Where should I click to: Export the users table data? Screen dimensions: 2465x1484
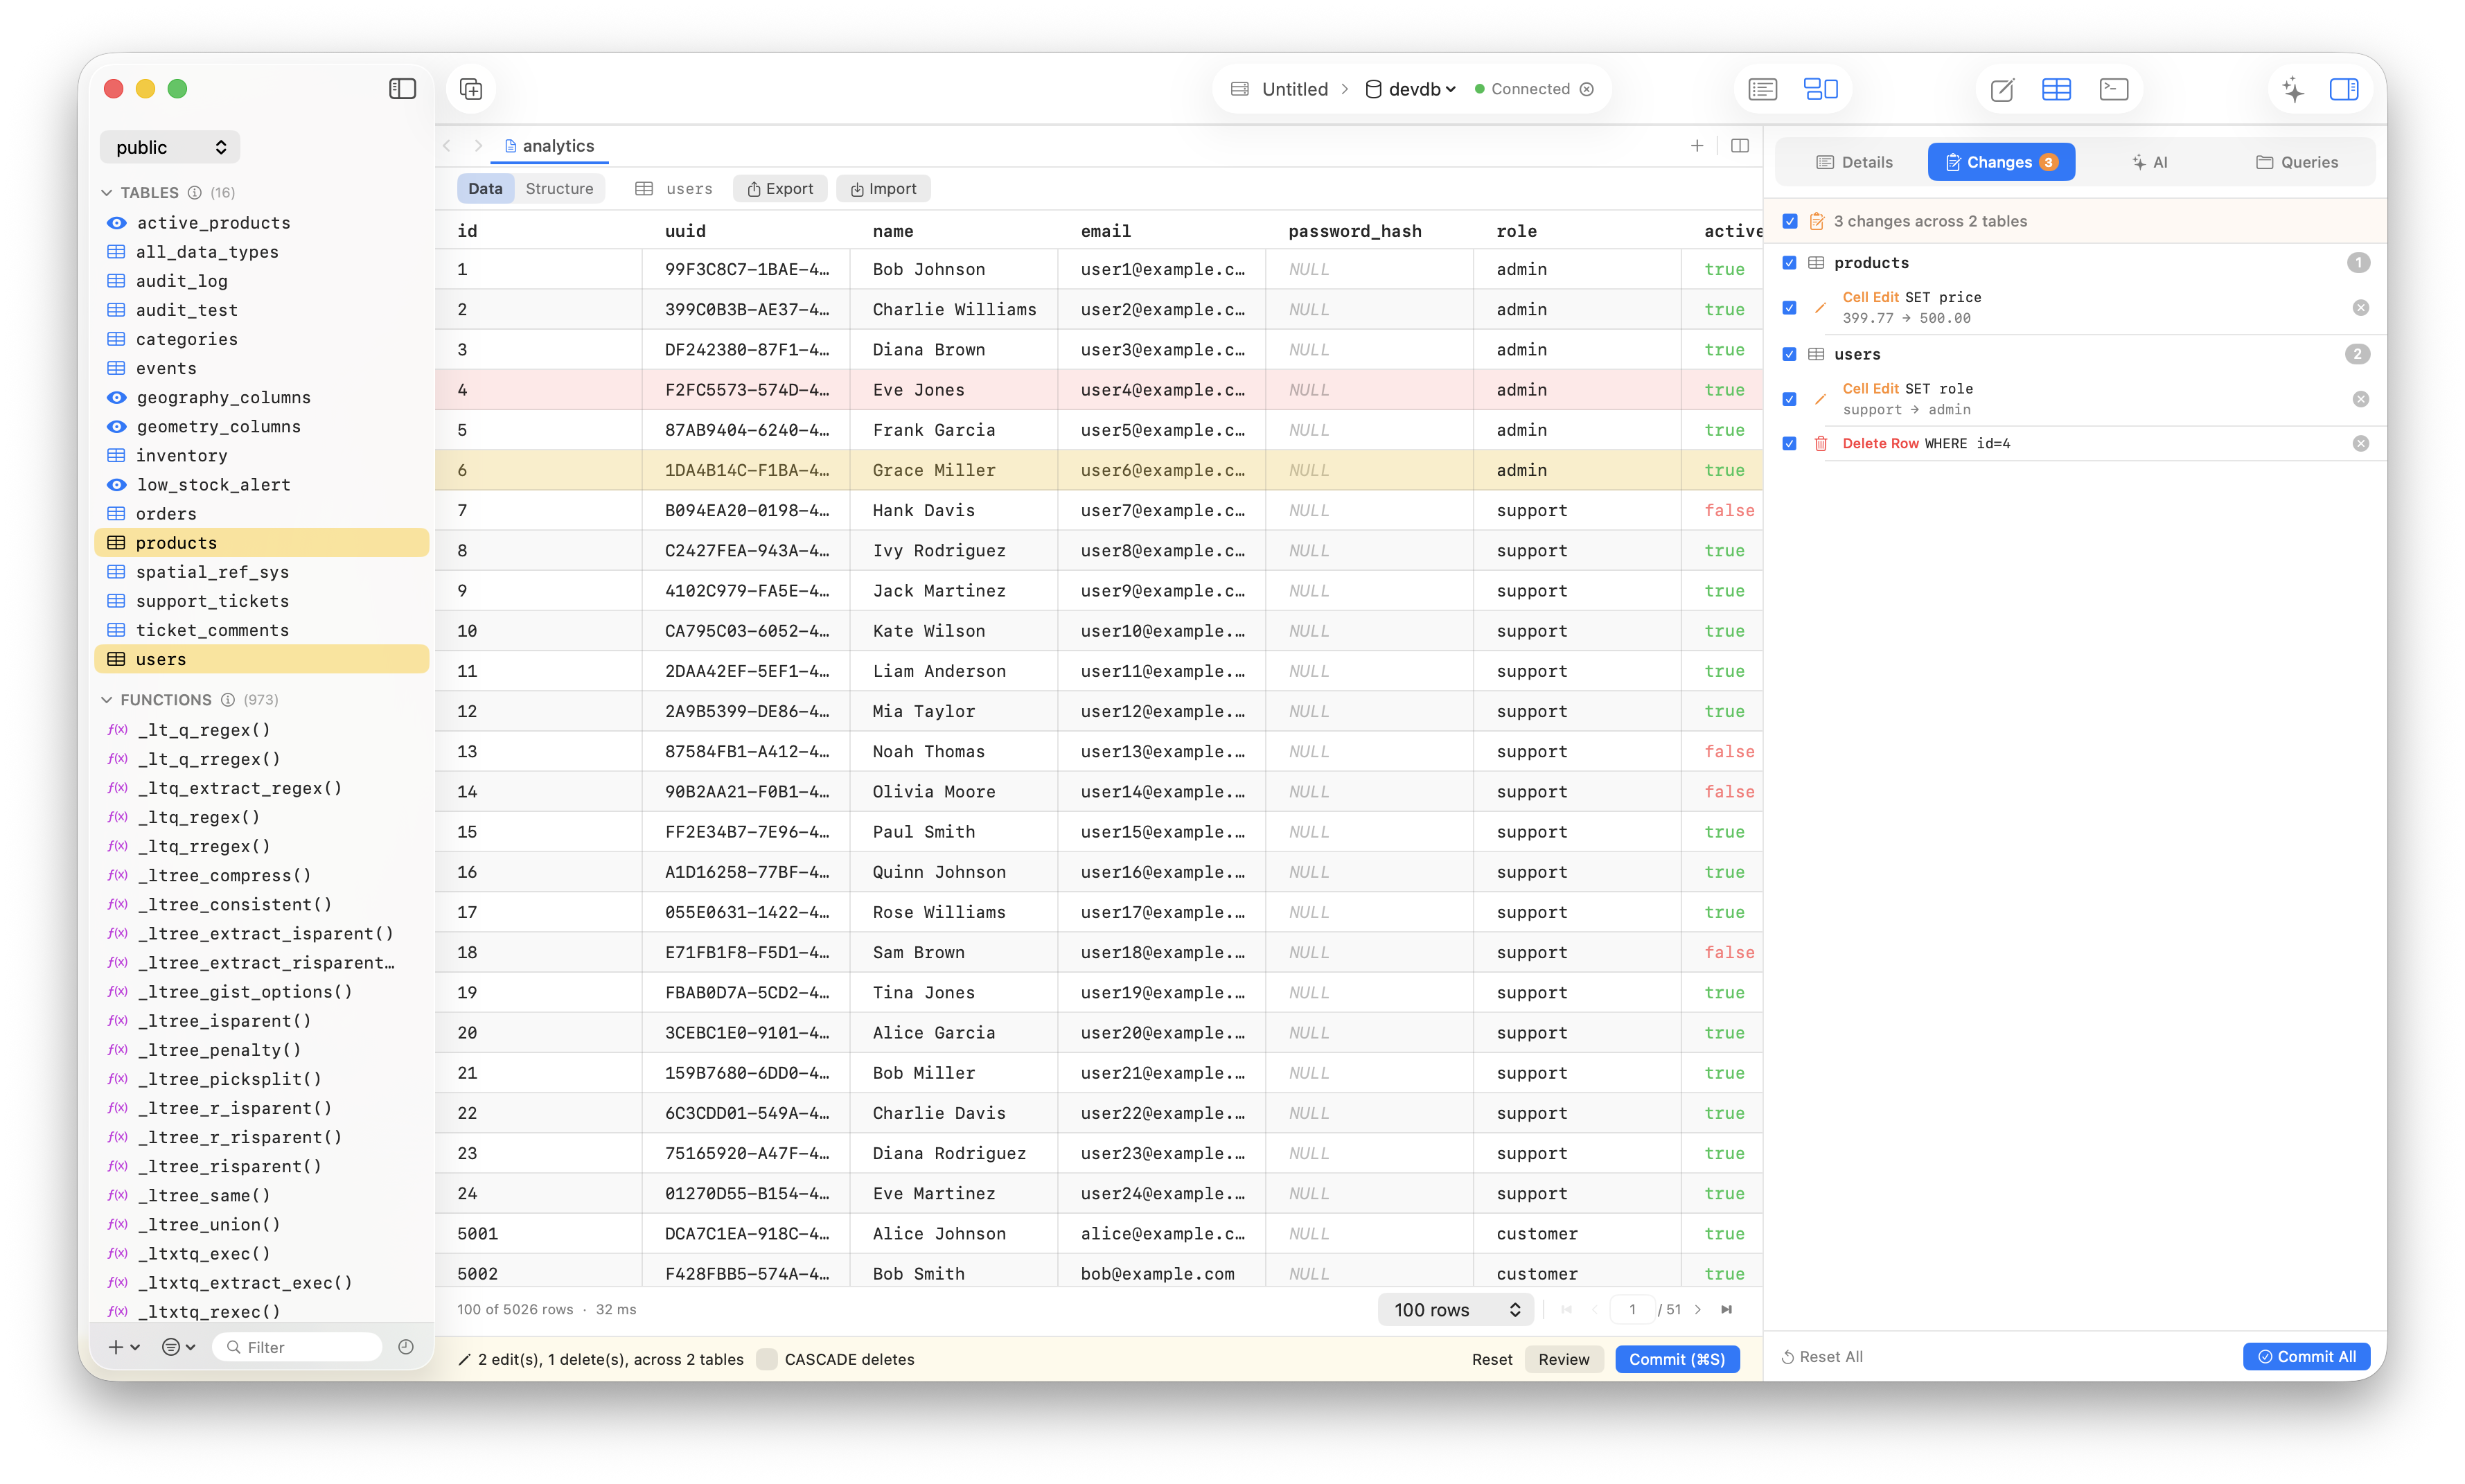pyautogui.click(x=780, y=188)
